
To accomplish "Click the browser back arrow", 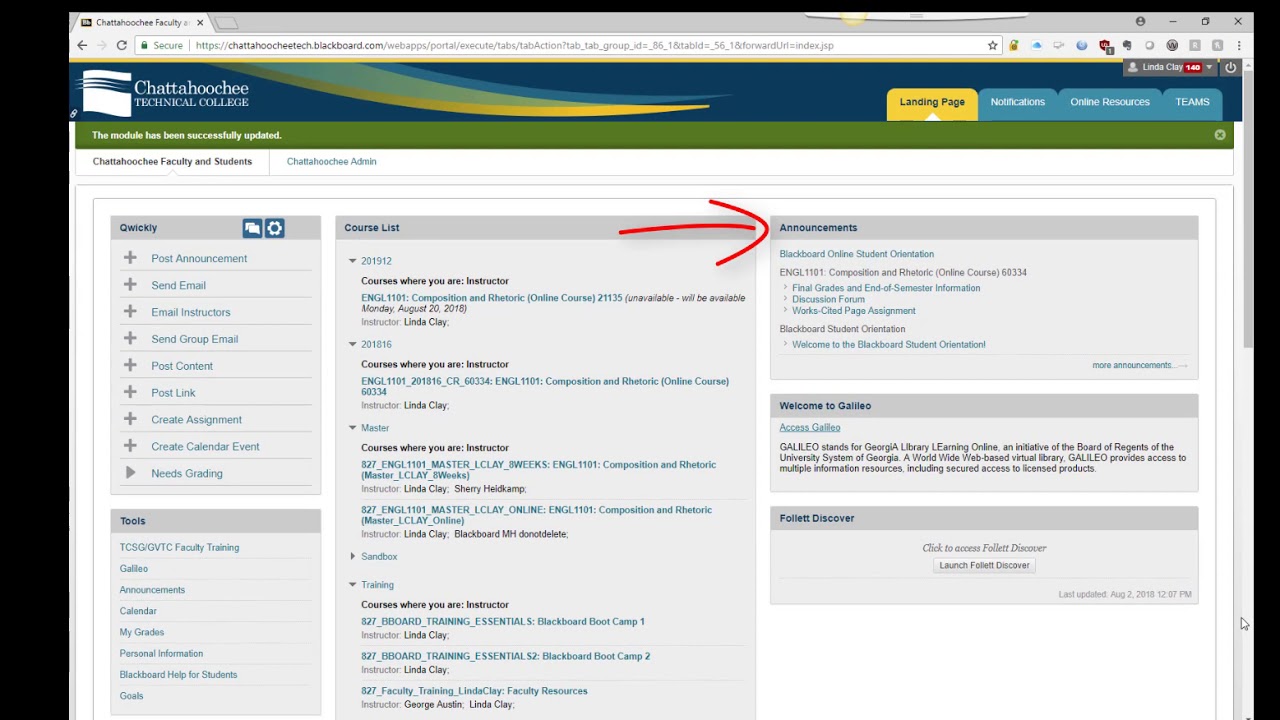I will (x=83, y=45).
